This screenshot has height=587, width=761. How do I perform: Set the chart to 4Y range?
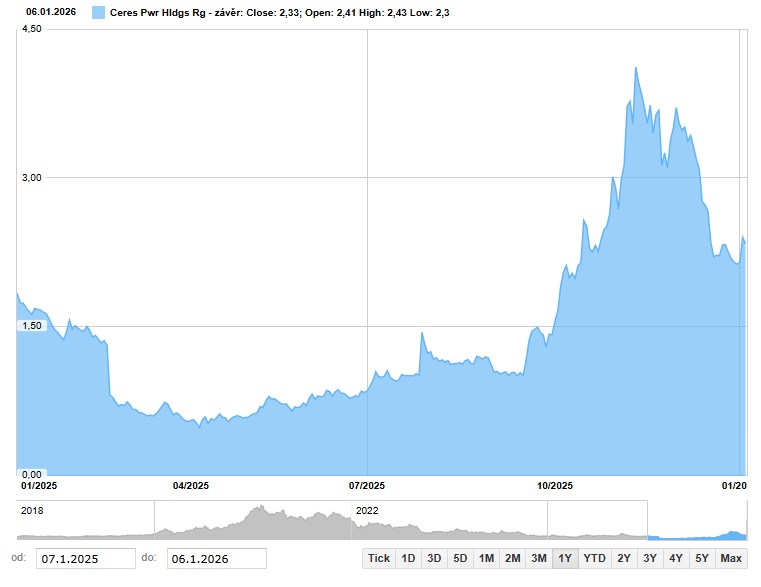(676, 558)
